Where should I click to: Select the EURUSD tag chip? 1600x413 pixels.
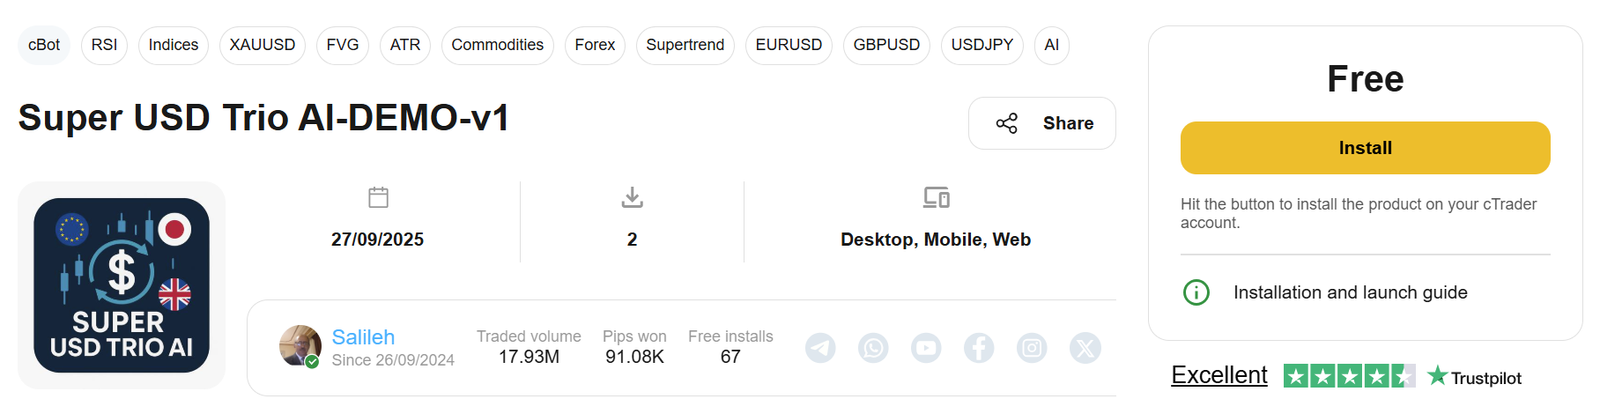click(788, 45)
